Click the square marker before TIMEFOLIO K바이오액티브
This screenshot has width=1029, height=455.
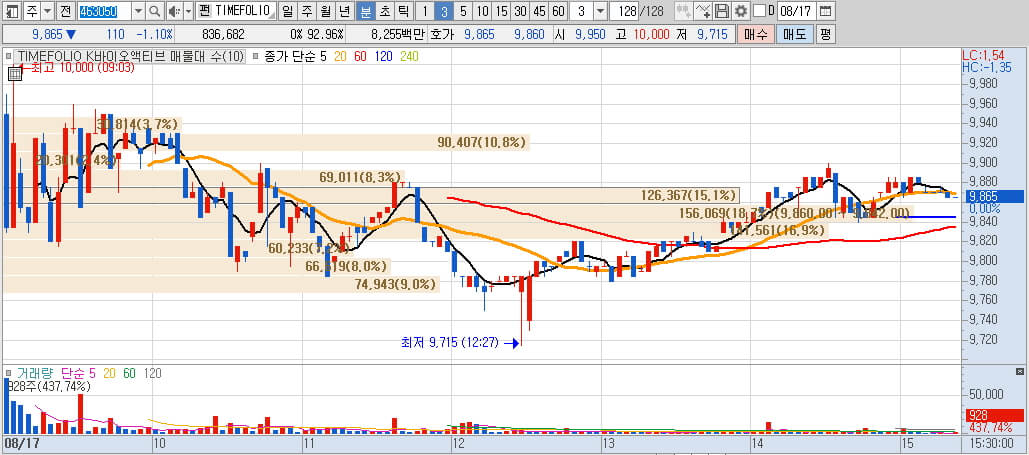[9, 56]
